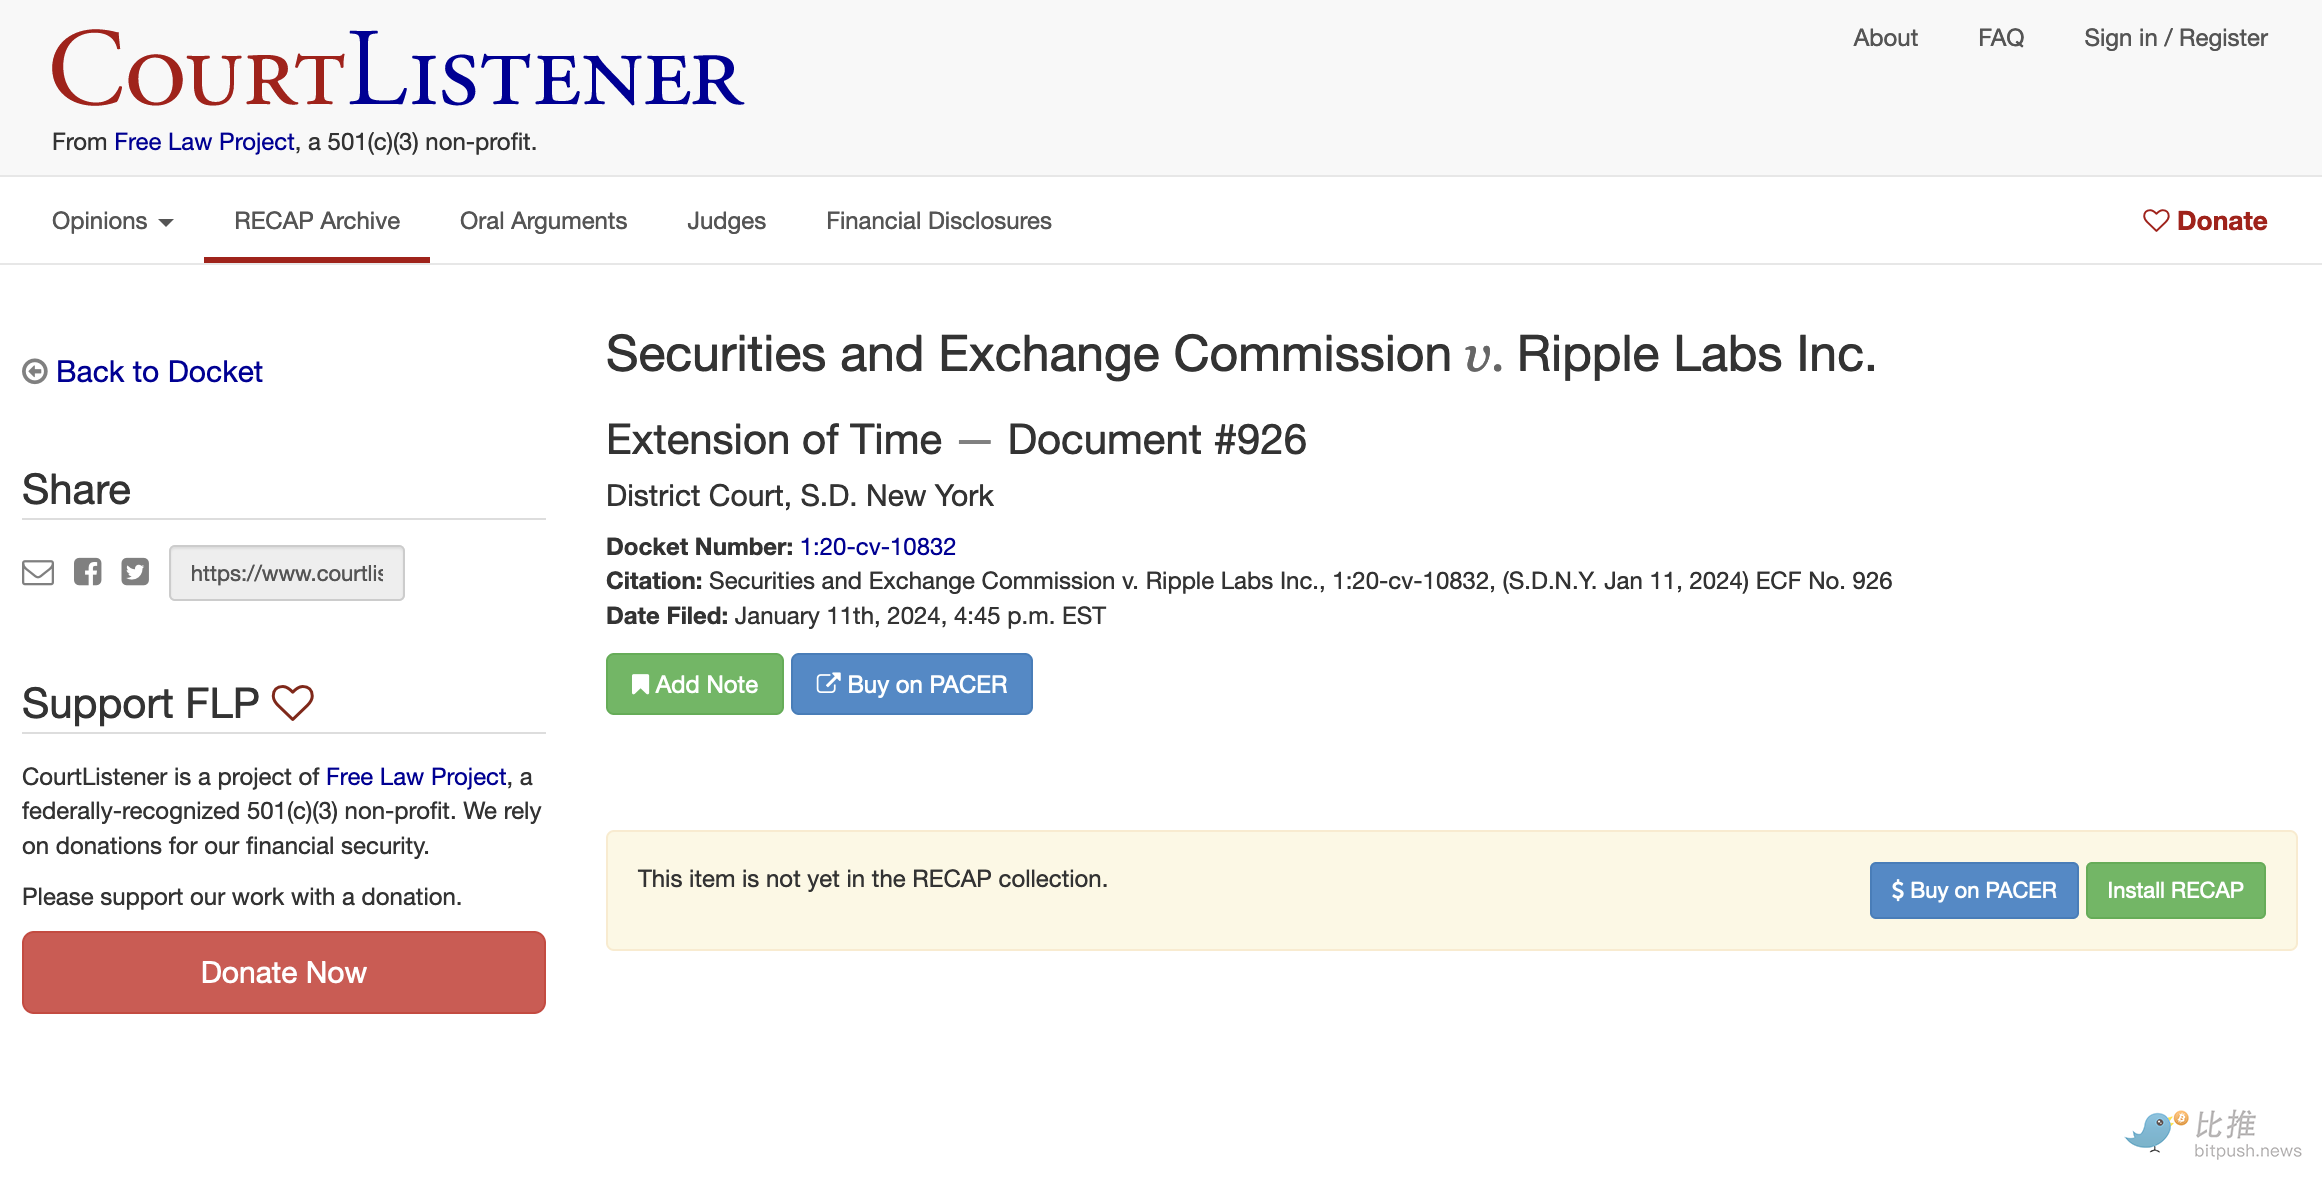This screenshot has width=2322, height=1178.
Task: Share on Facebook icon
Action: point(88,572)
